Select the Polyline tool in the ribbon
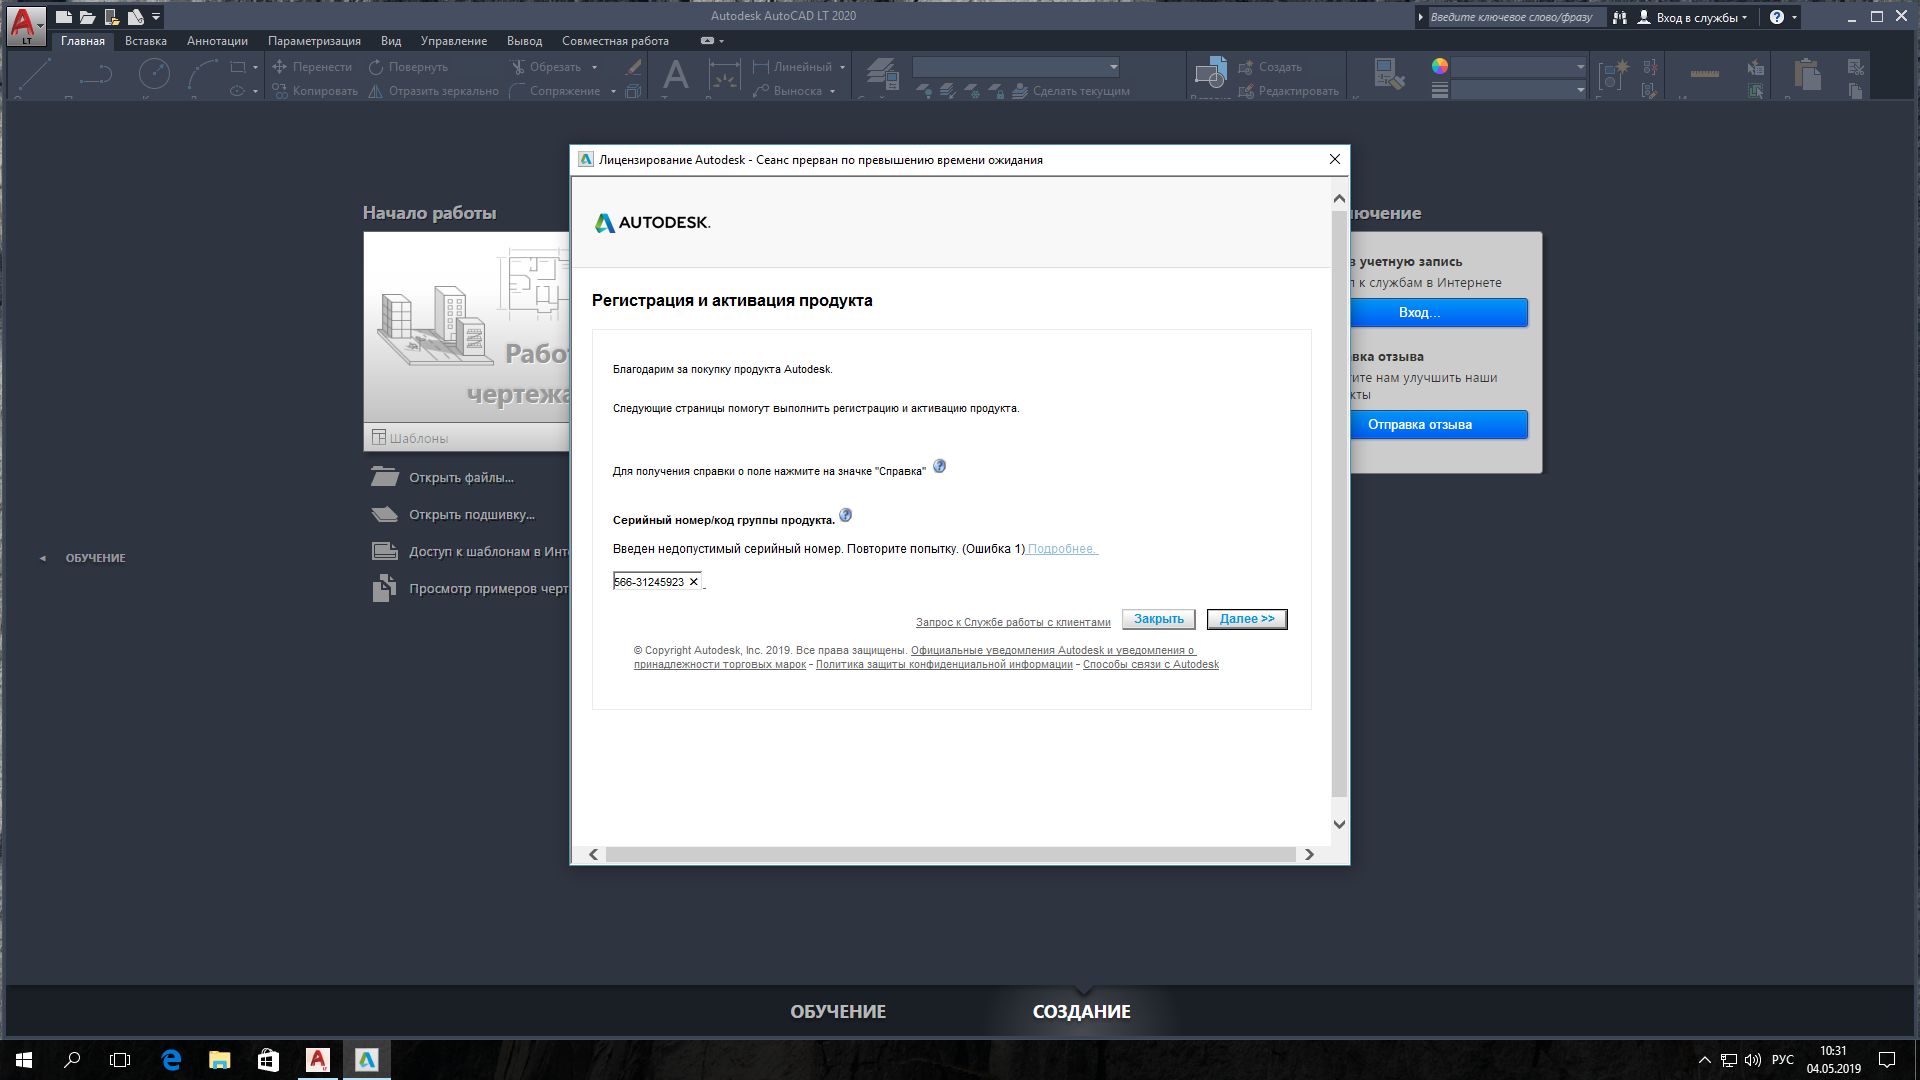 click(96, 75)
